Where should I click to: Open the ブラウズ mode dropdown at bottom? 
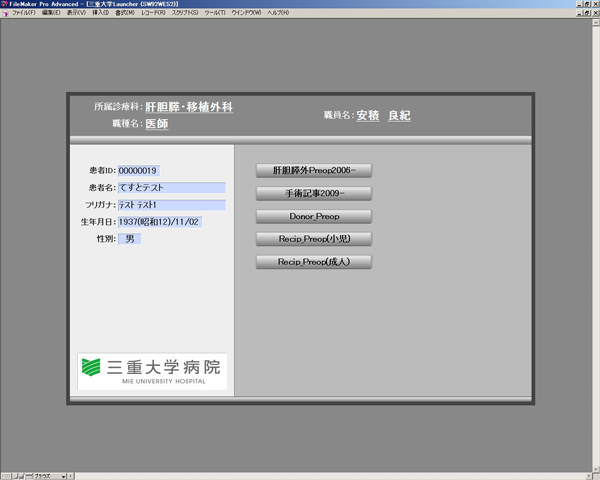click(x=48, y=476)
